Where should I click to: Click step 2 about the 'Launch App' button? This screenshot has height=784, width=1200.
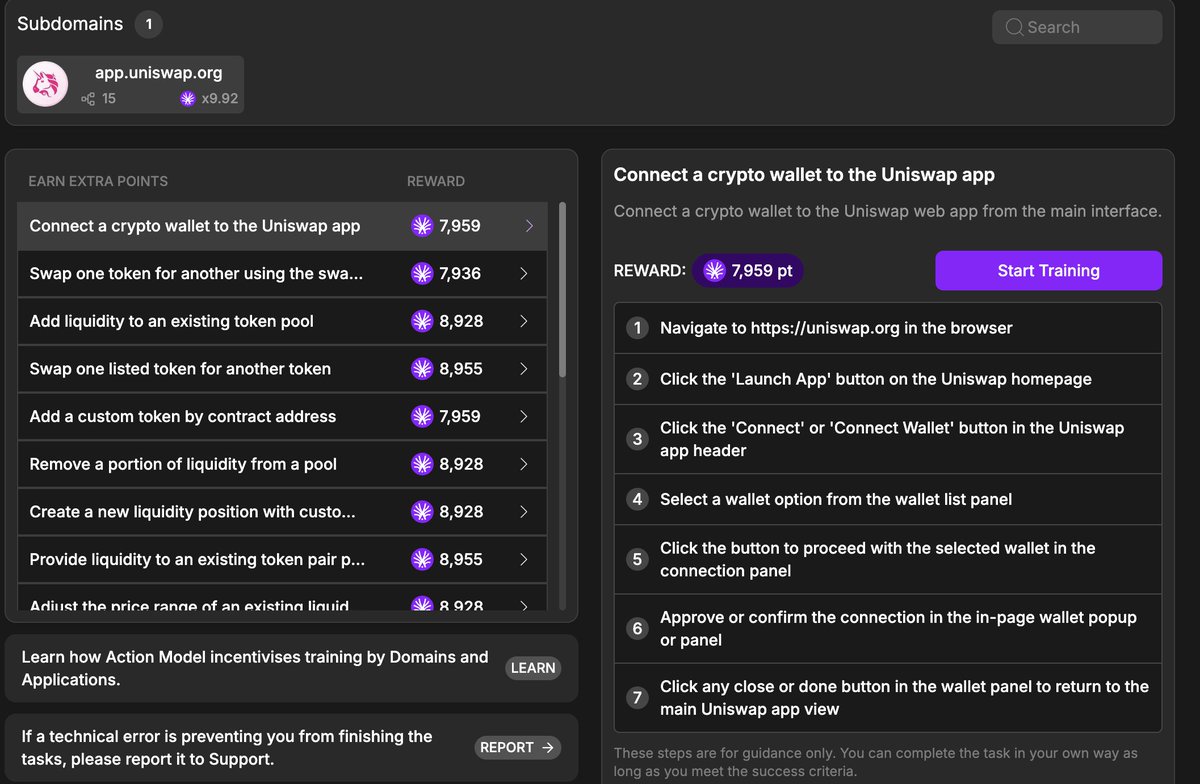pos(888,379)
